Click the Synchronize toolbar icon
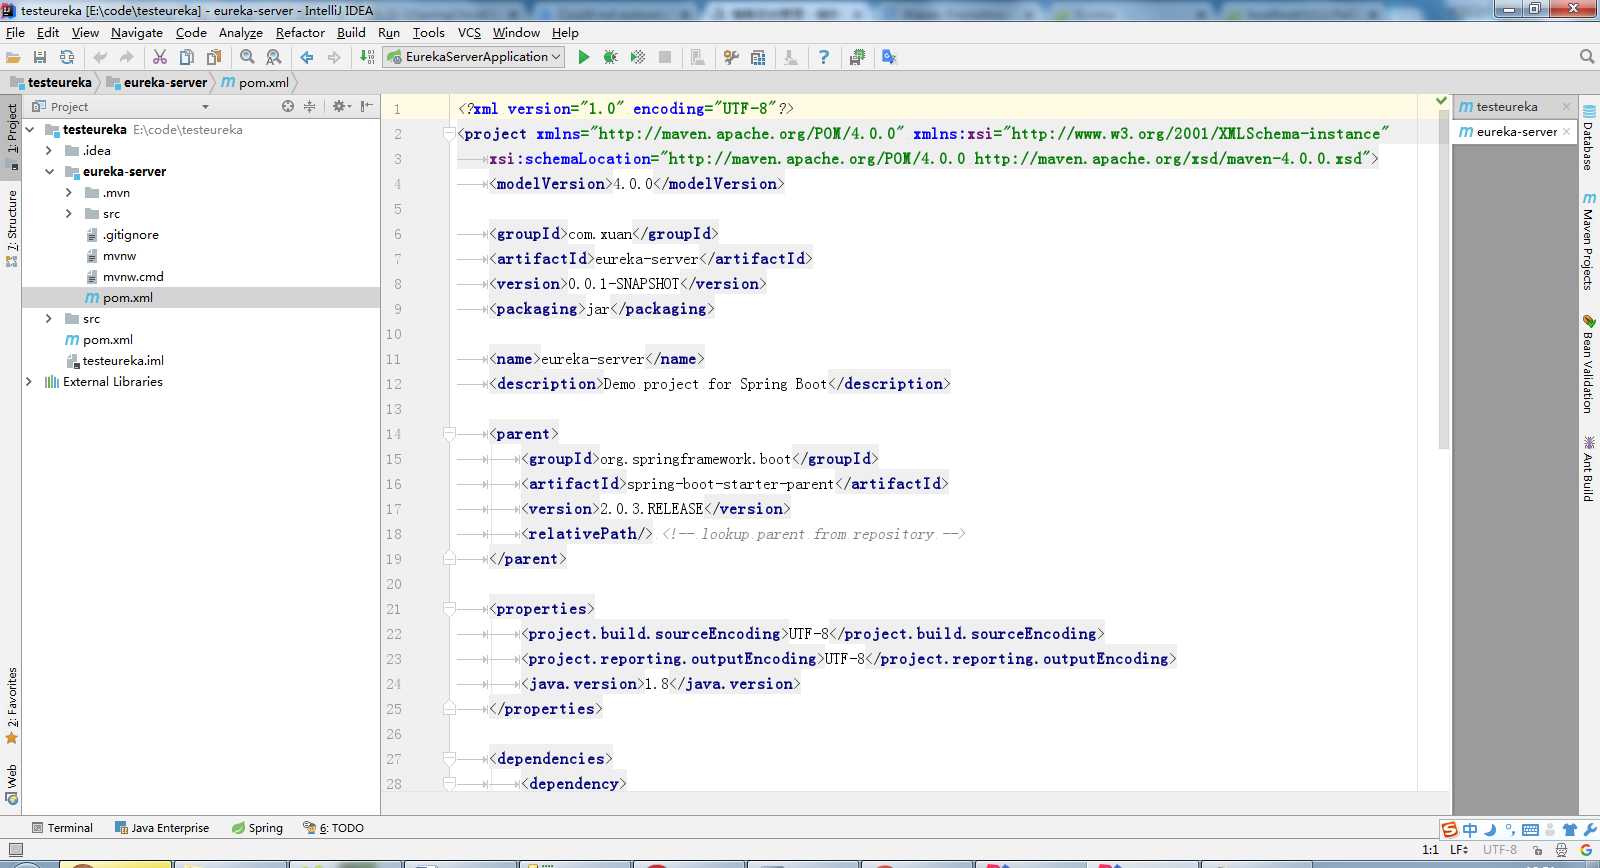This screenshot has height=868, width=1600. tap(67, 57)
